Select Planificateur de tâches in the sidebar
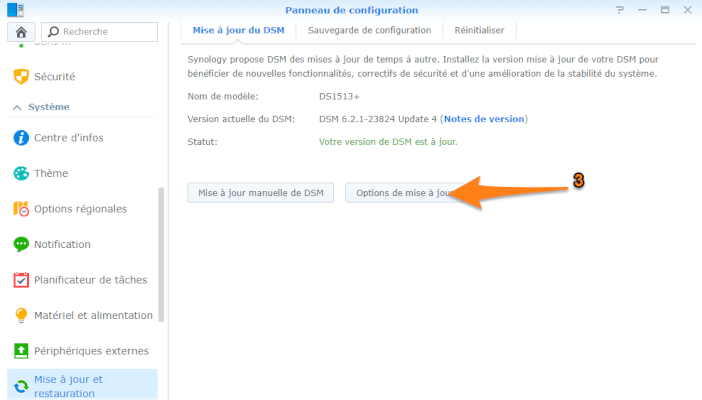The image size is (702, 400). [x=82, y=280]
